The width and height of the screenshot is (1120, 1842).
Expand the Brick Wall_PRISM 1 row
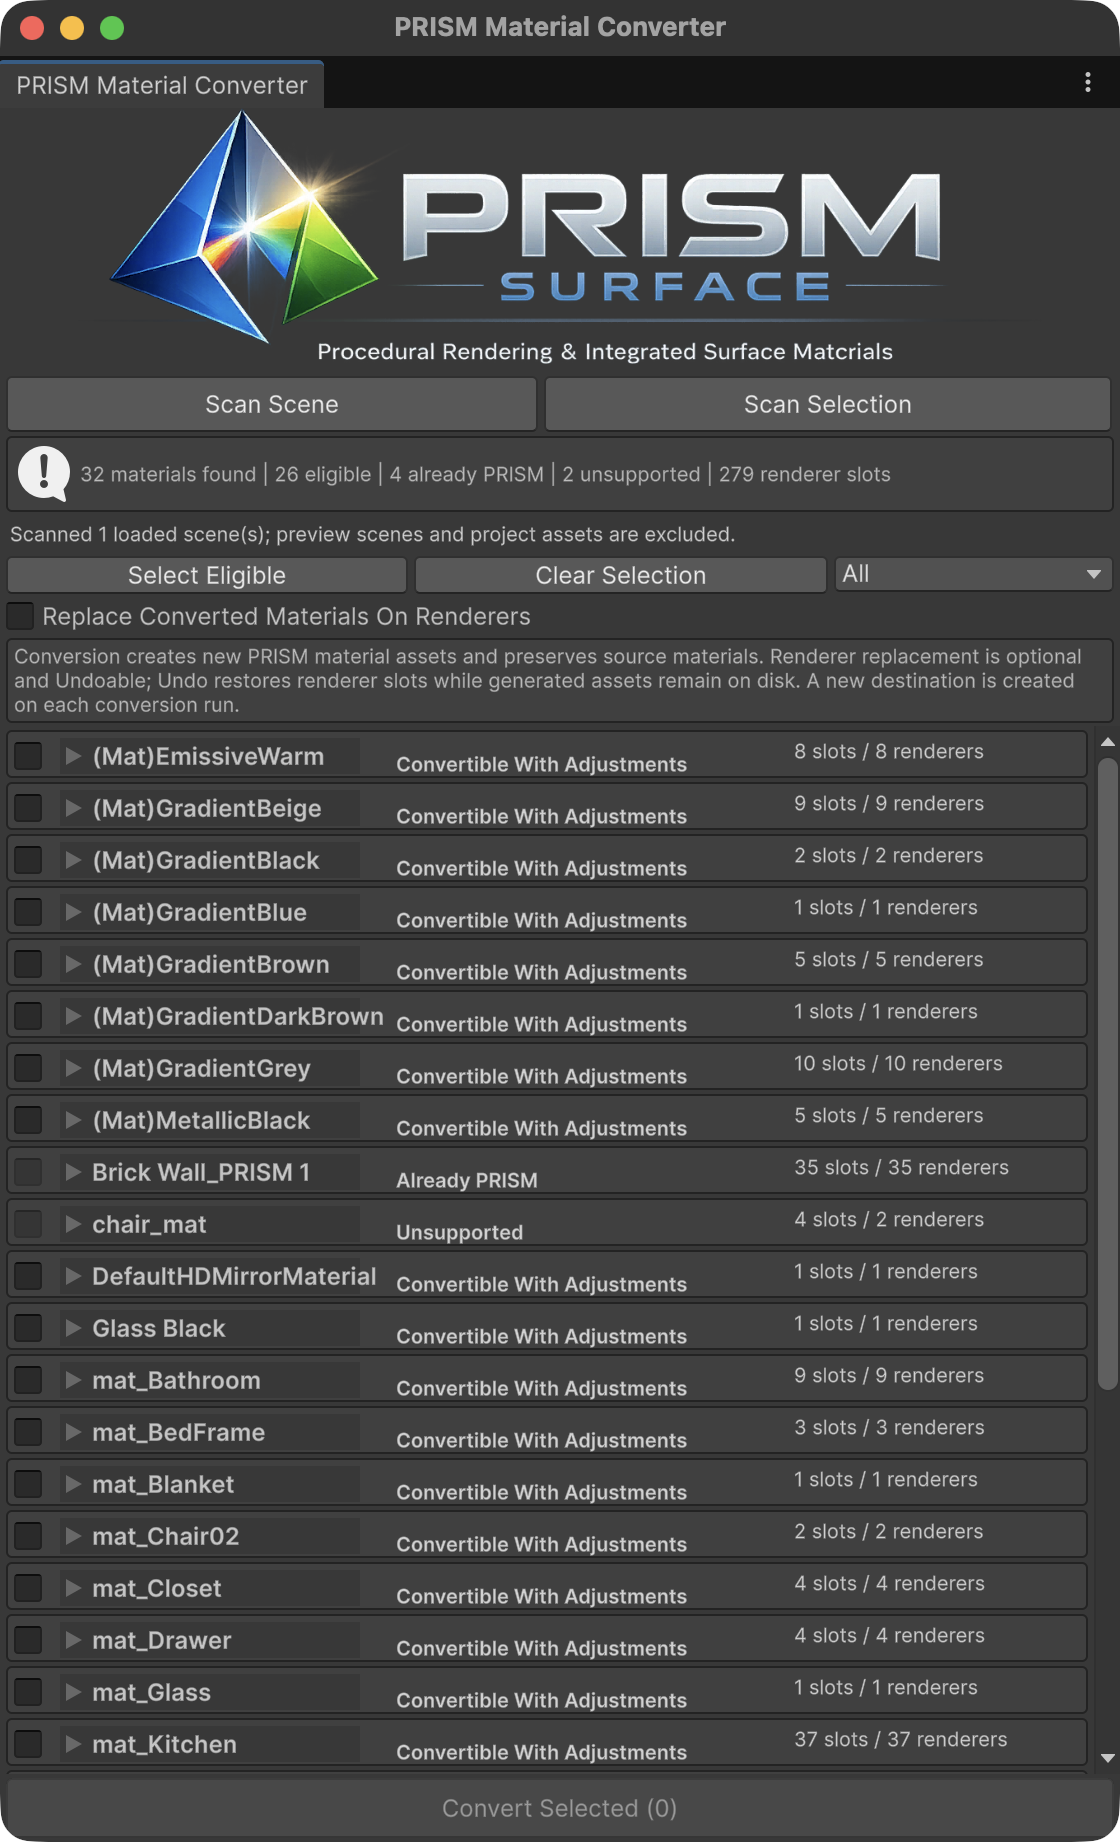(x=73, y=1172)
